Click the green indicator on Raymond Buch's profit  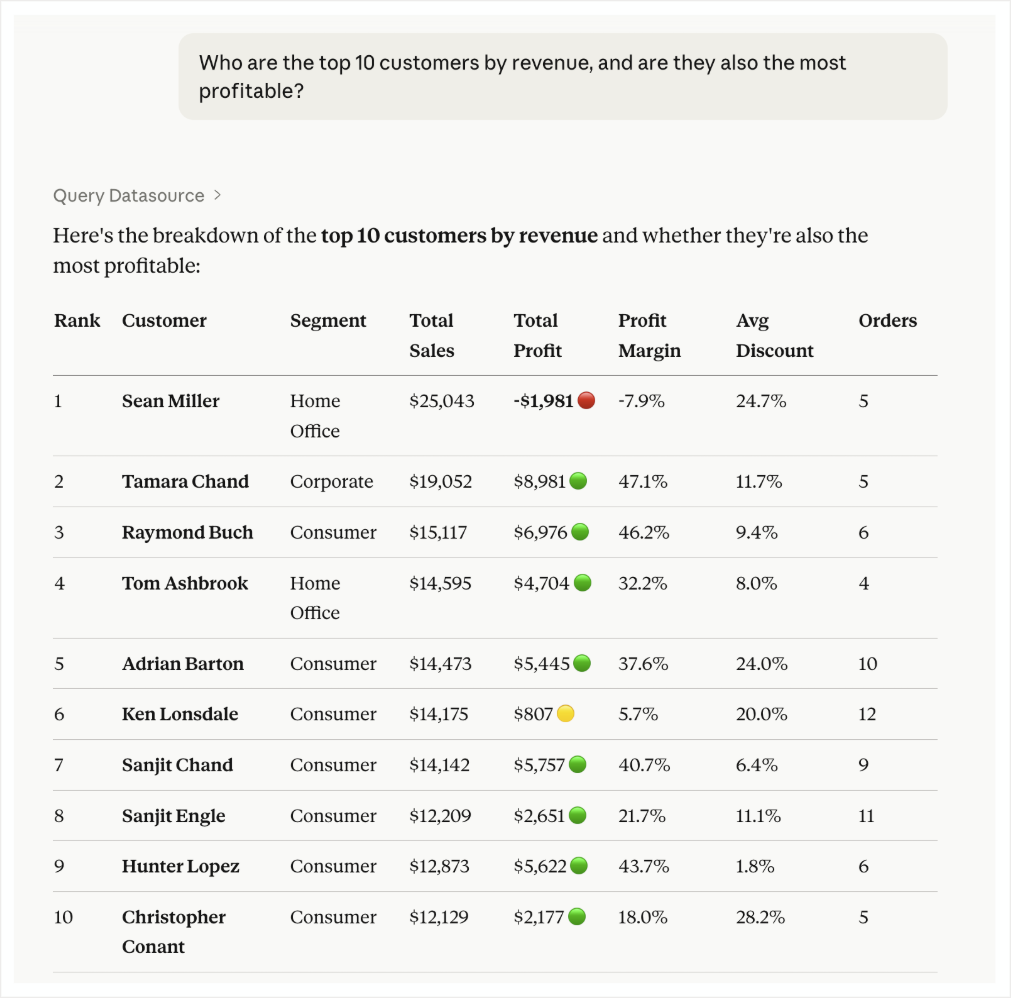(578, 532)
